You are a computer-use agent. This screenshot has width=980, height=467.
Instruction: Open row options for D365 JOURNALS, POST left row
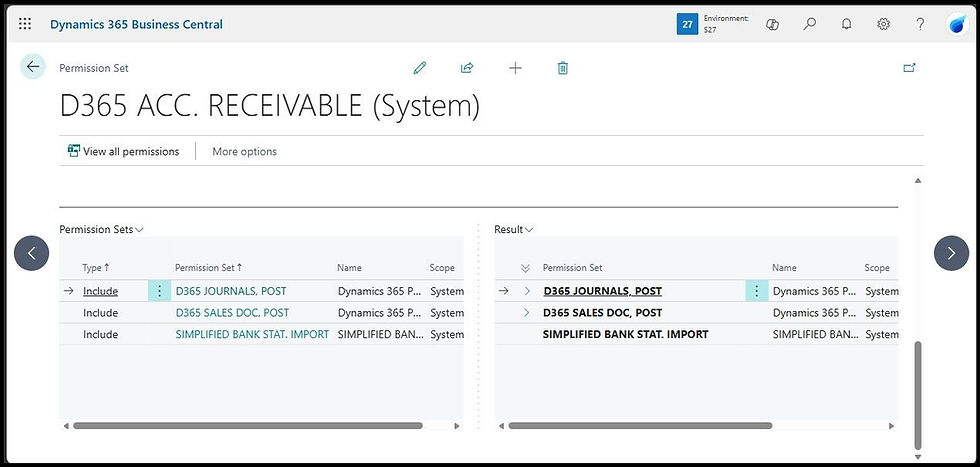pos(159,291)
